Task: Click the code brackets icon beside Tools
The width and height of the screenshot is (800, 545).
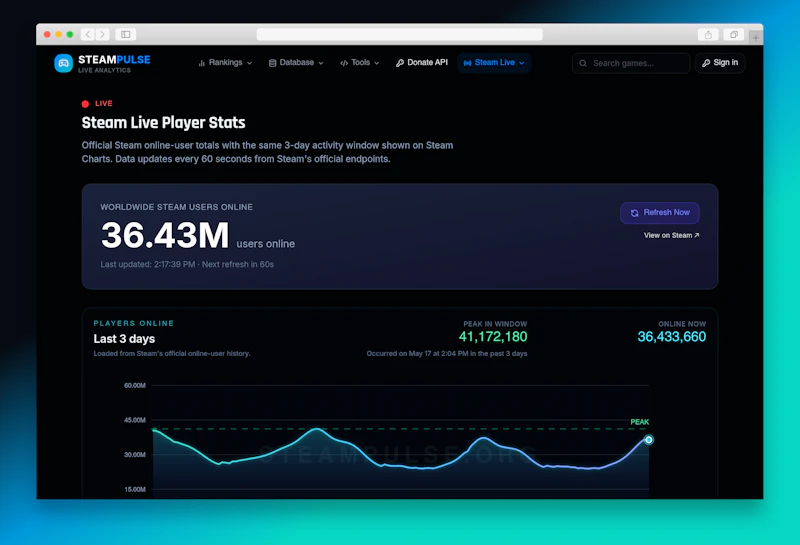Action: click(x=344, y=63)
